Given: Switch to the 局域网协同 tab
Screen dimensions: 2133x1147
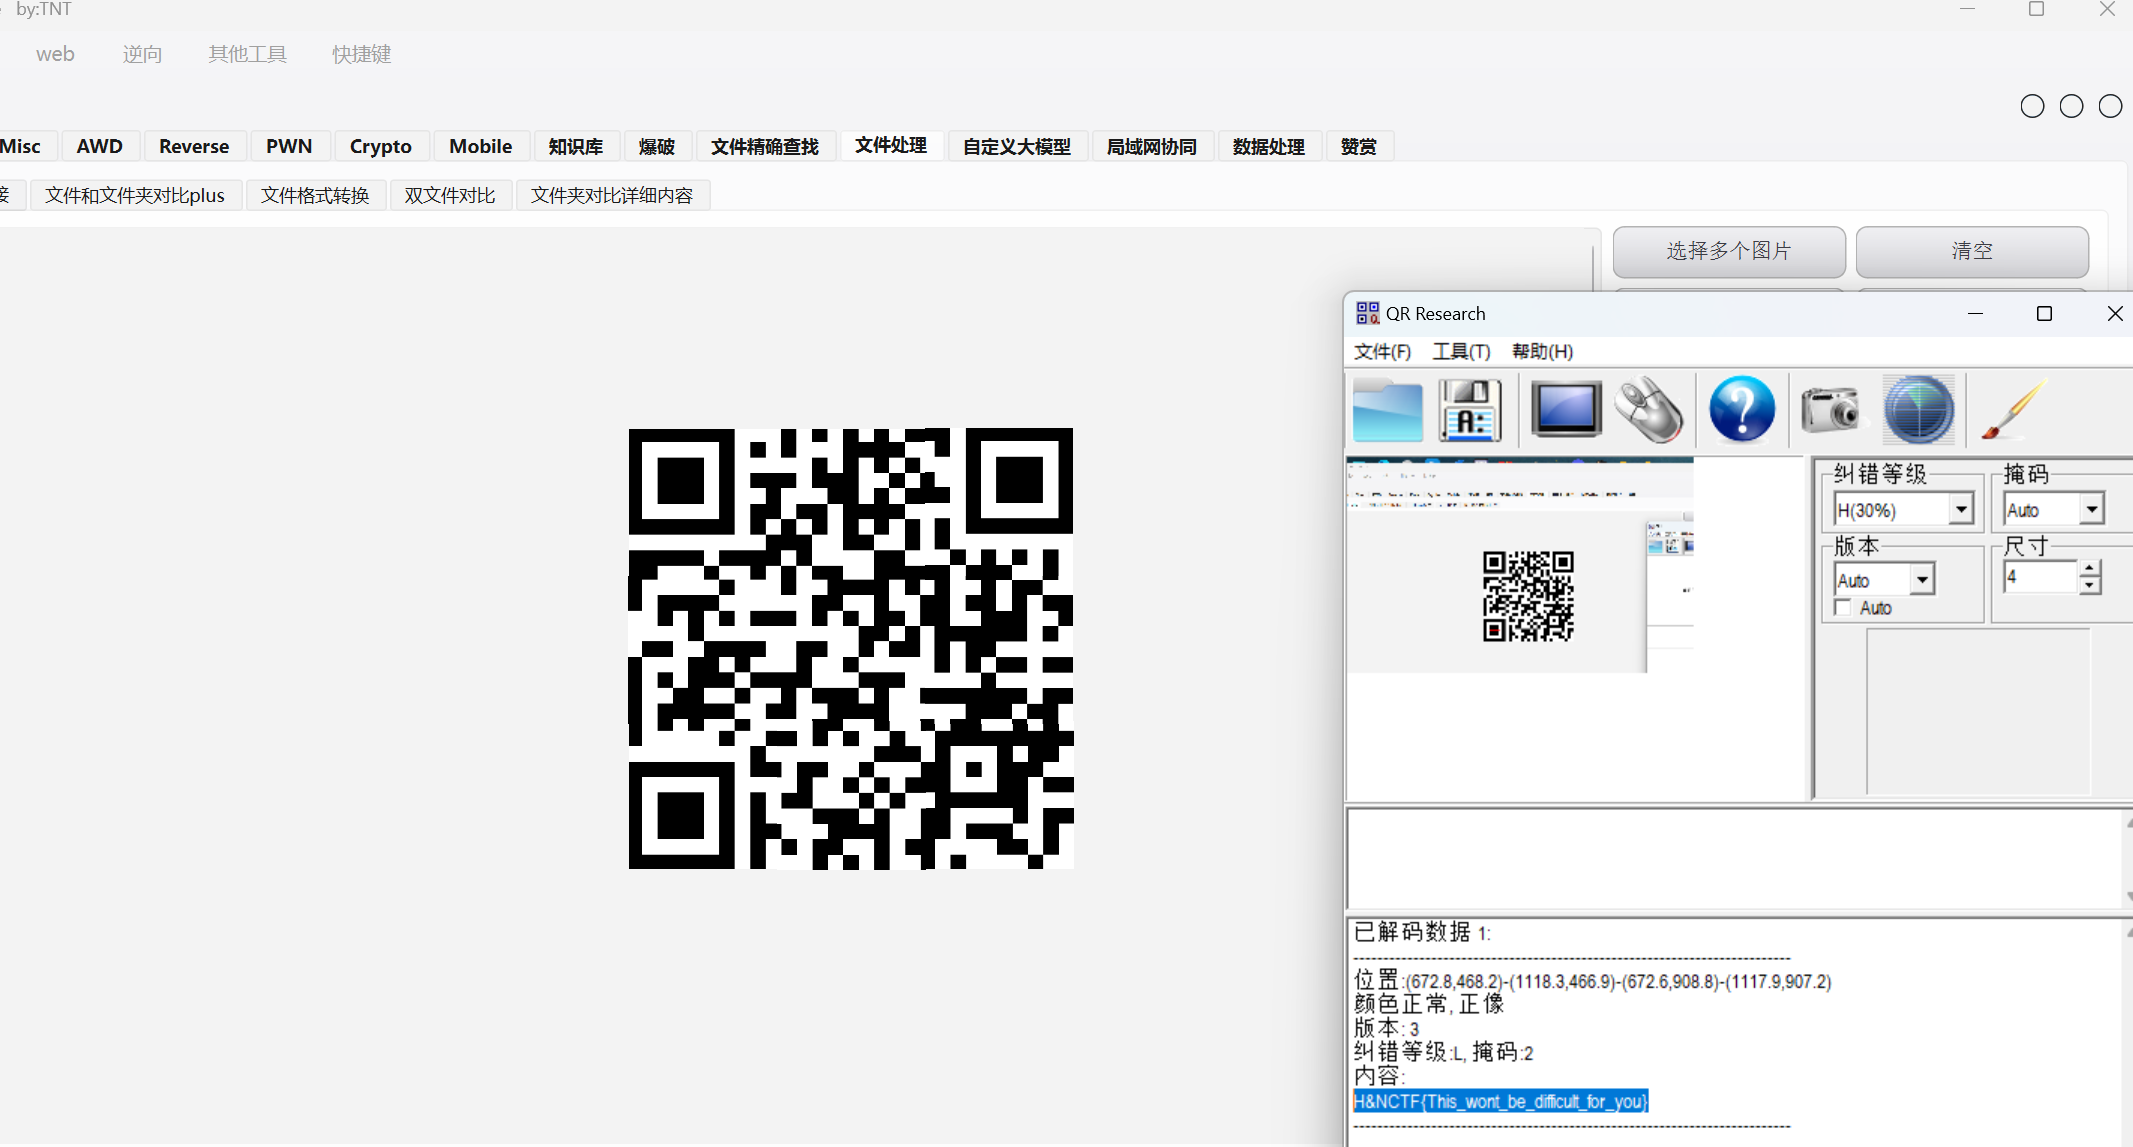Looking at the screenshot, I should [x=1152, y=146].
